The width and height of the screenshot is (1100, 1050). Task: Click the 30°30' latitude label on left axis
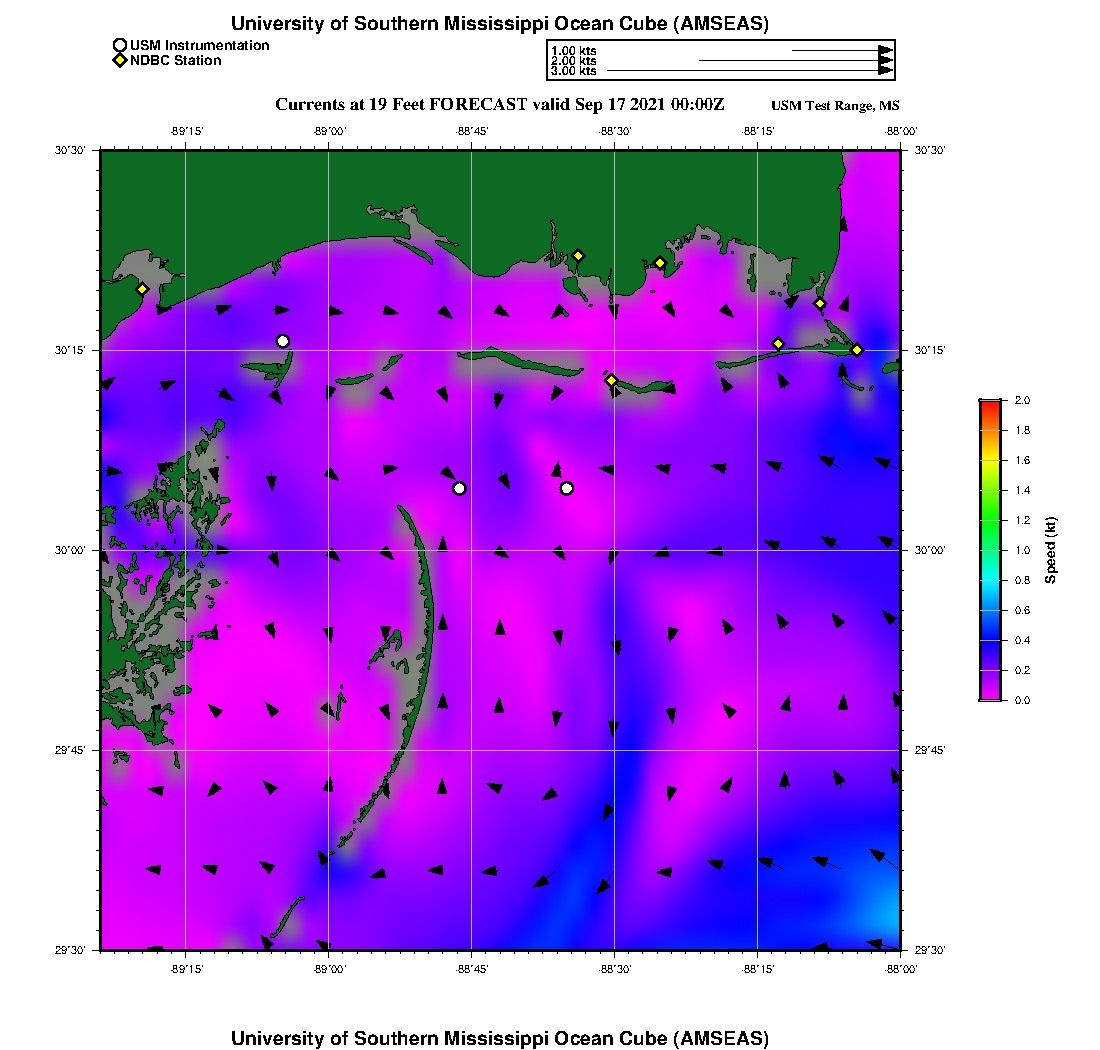(70, 150)
